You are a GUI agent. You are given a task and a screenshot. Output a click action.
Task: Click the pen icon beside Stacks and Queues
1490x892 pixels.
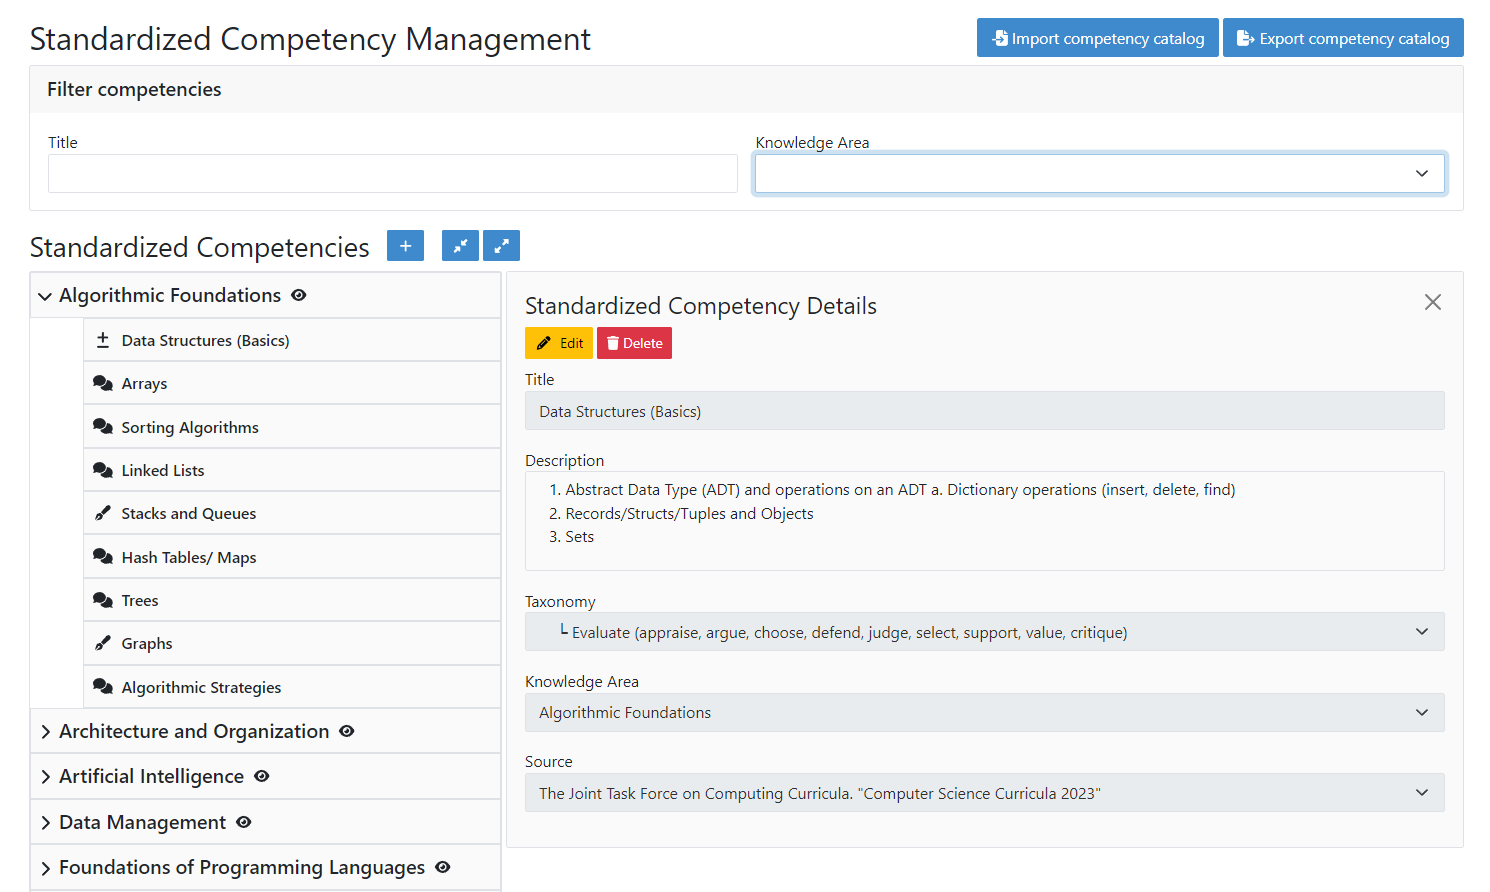pyautogui.click(x=101, y=512)
